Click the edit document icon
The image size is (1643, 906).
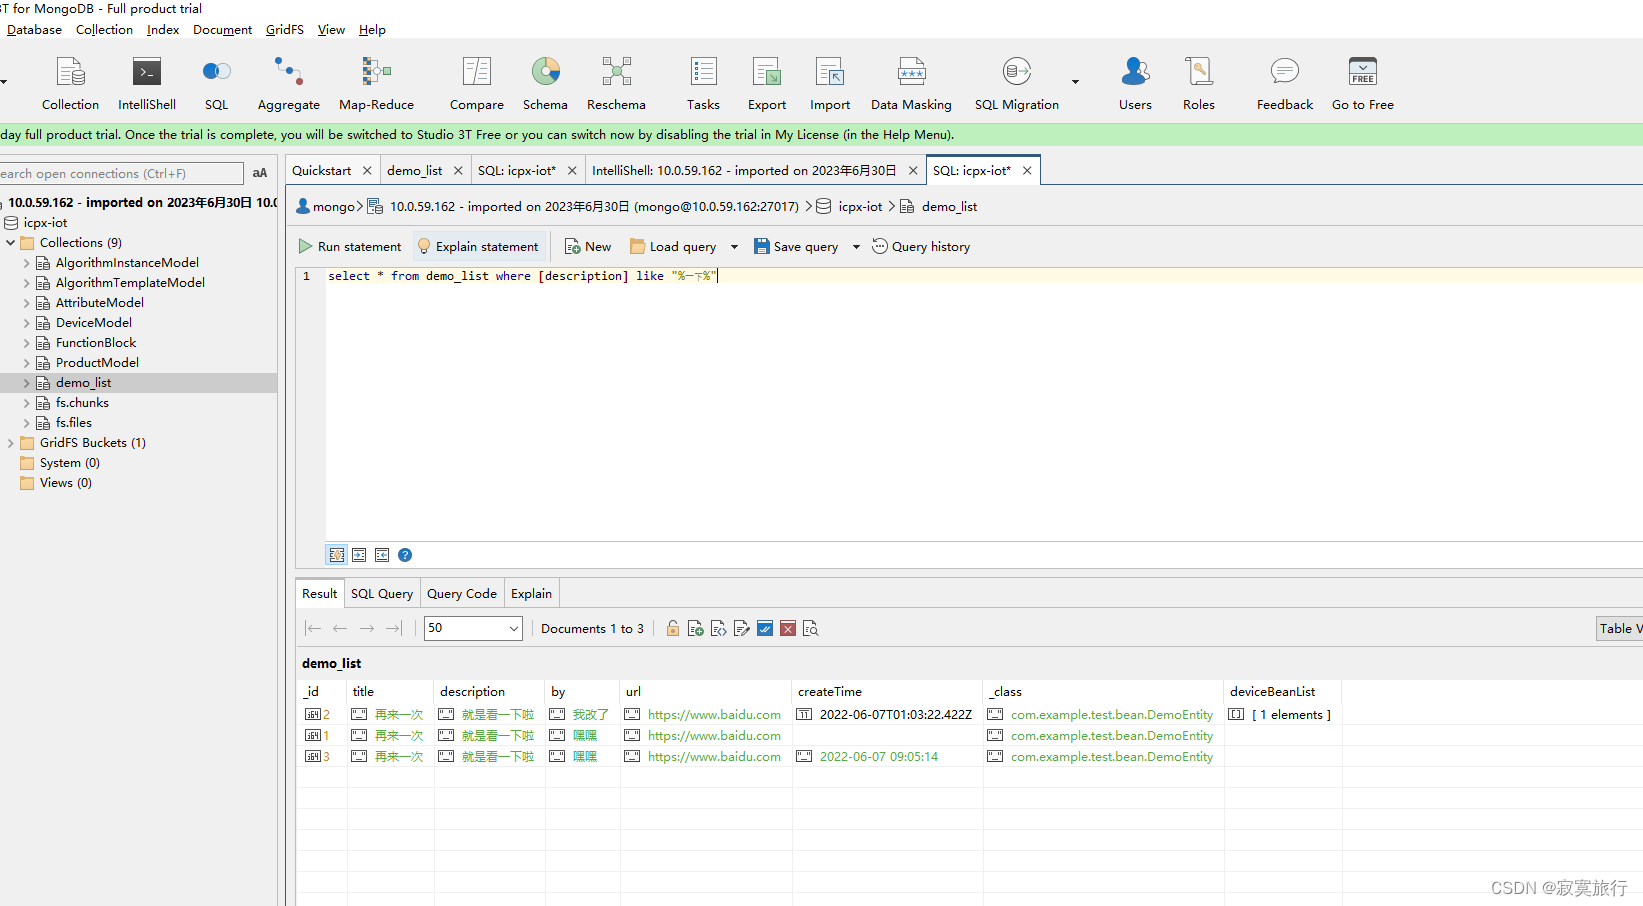[742, 628]
